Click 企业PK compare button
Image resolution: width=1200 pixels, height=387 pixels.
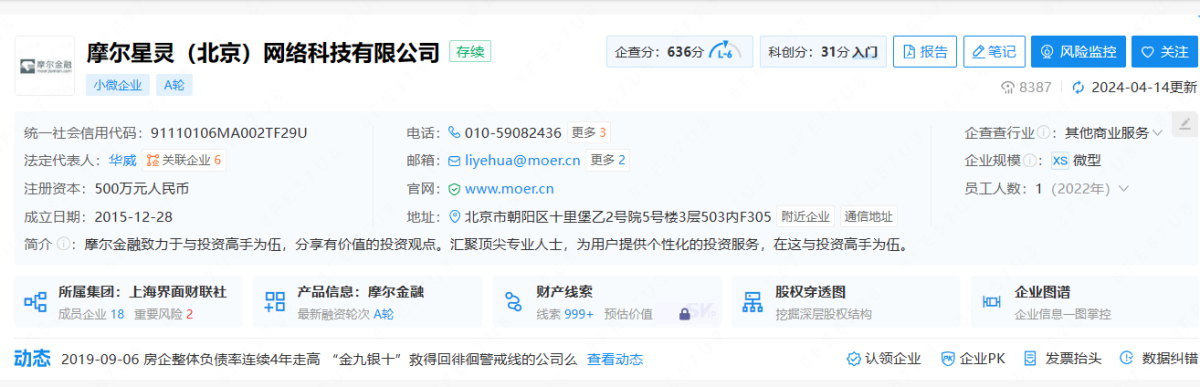tap(973, 358)
